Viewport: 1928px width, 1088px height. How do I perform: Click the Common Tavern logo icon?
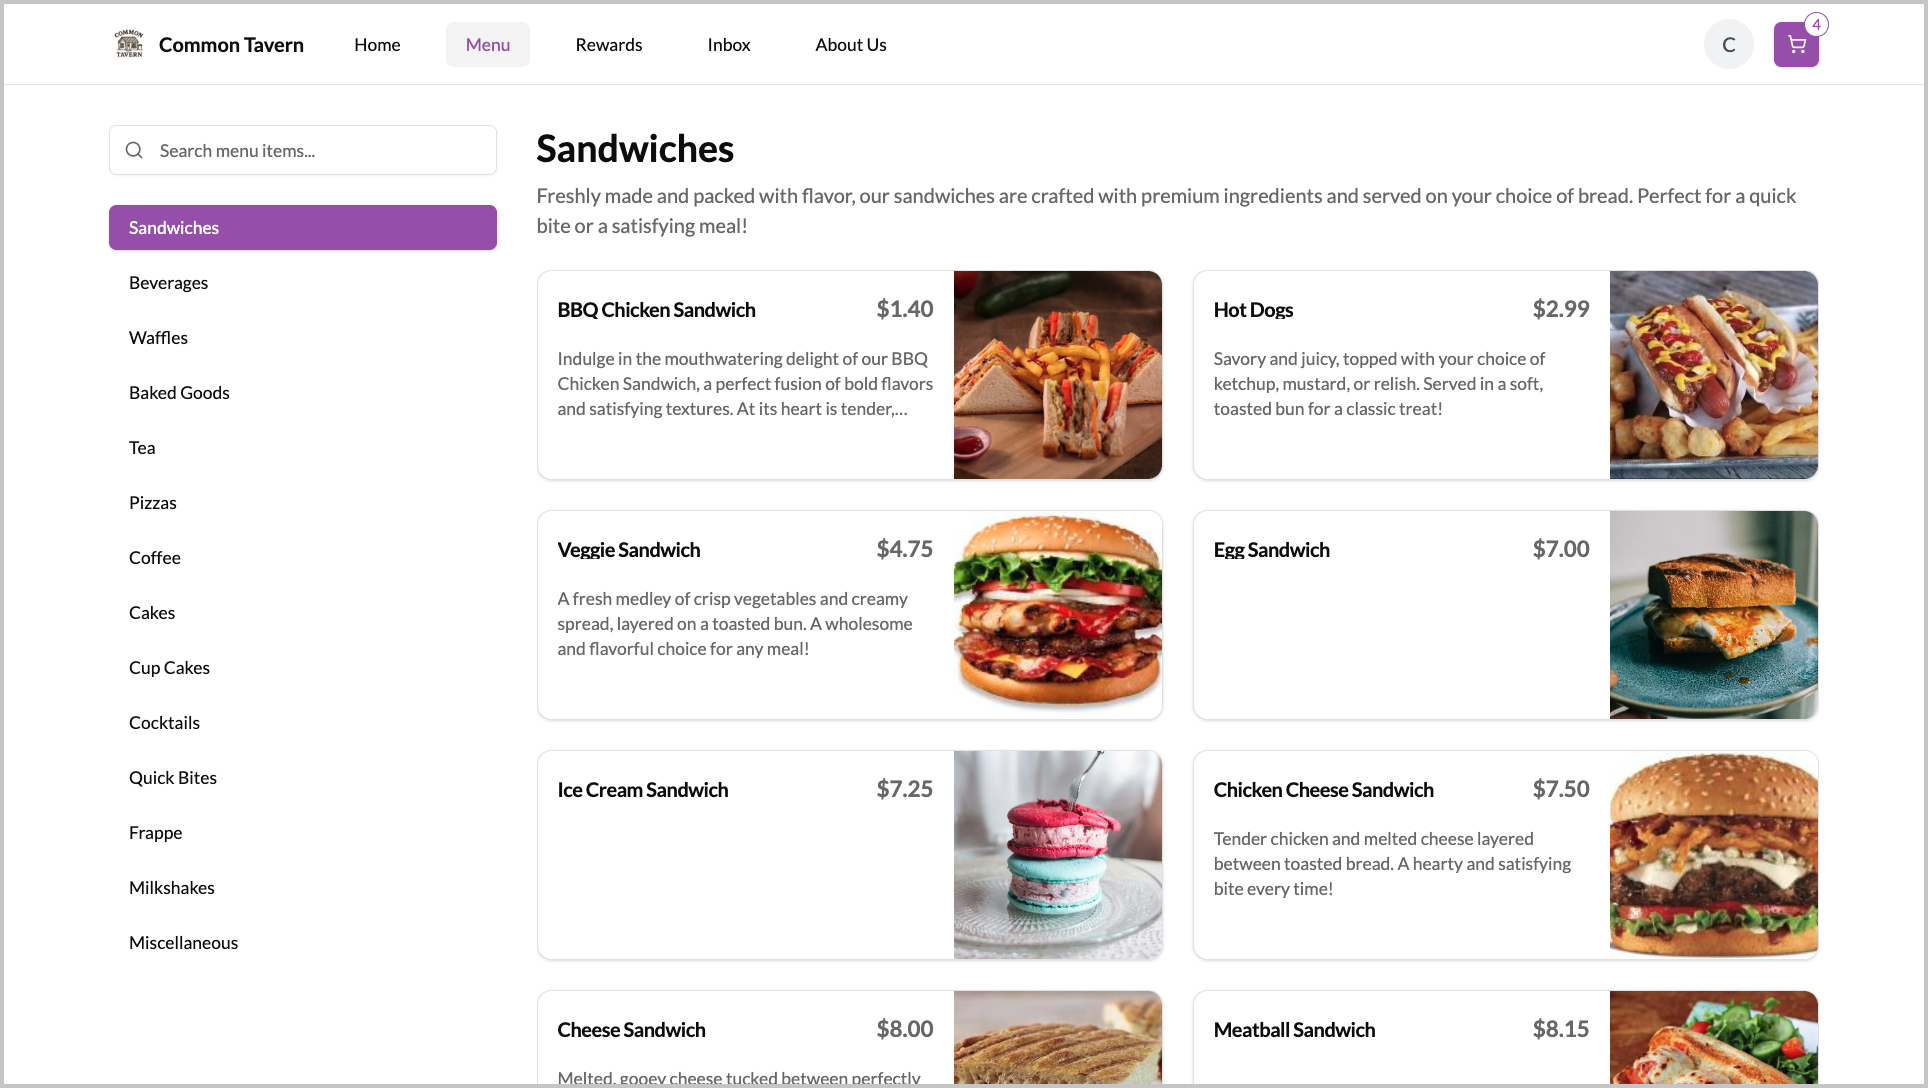click(129, 44)
